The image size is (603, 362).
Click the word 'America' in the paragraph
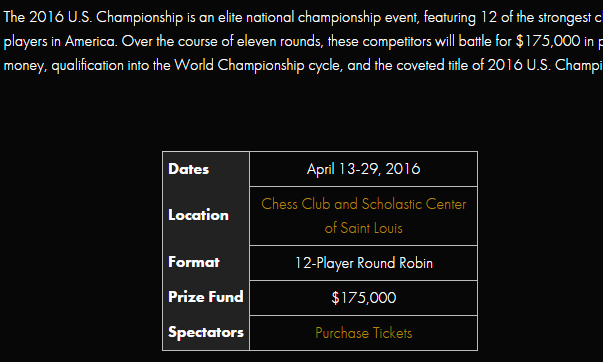tap(90, 41)
